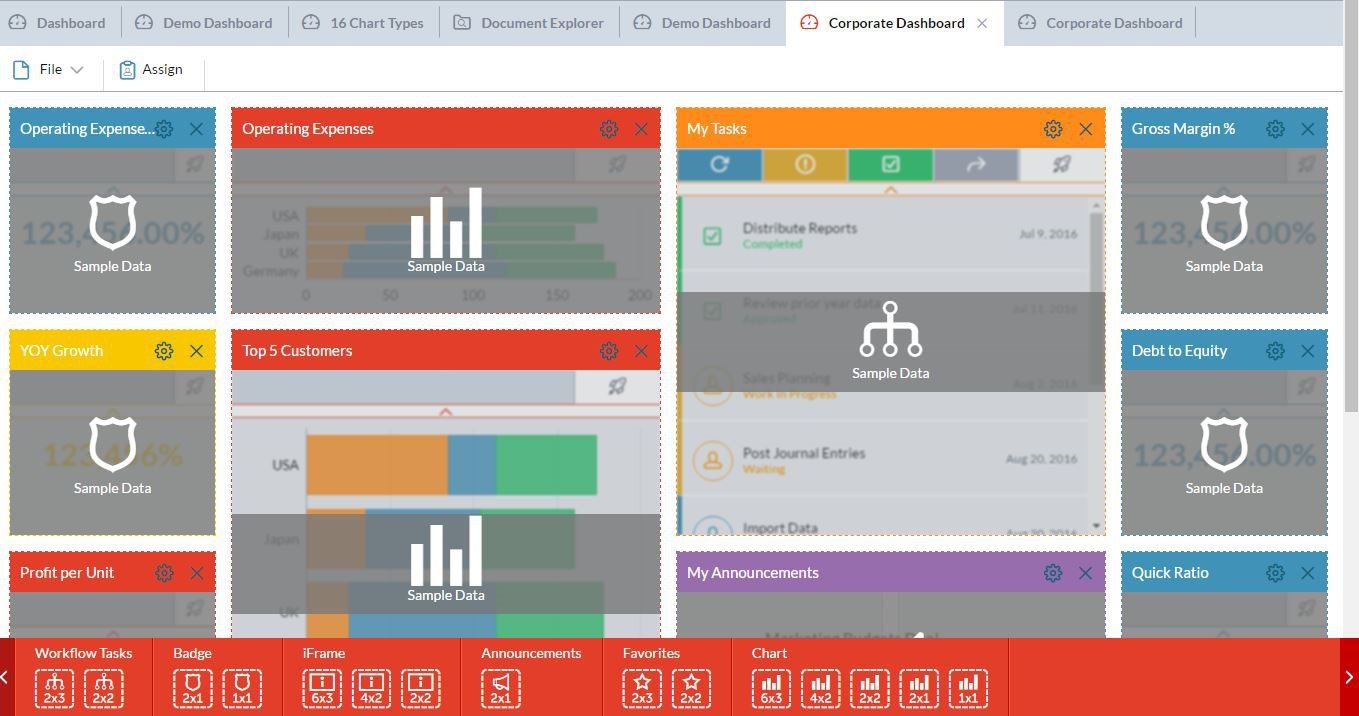1359x716 pixels.
Task: Select the refresh icon in My Tasks toolbar
Action: coord(718,164)
